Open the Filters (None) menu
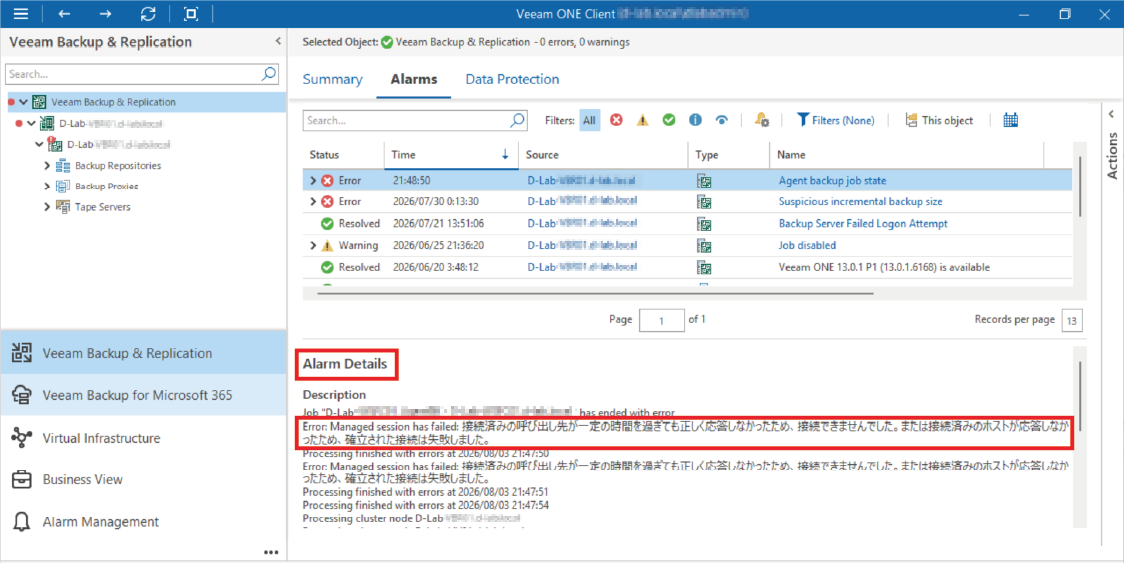Viewport: 1125px width, 563px height. coord(836,120)
